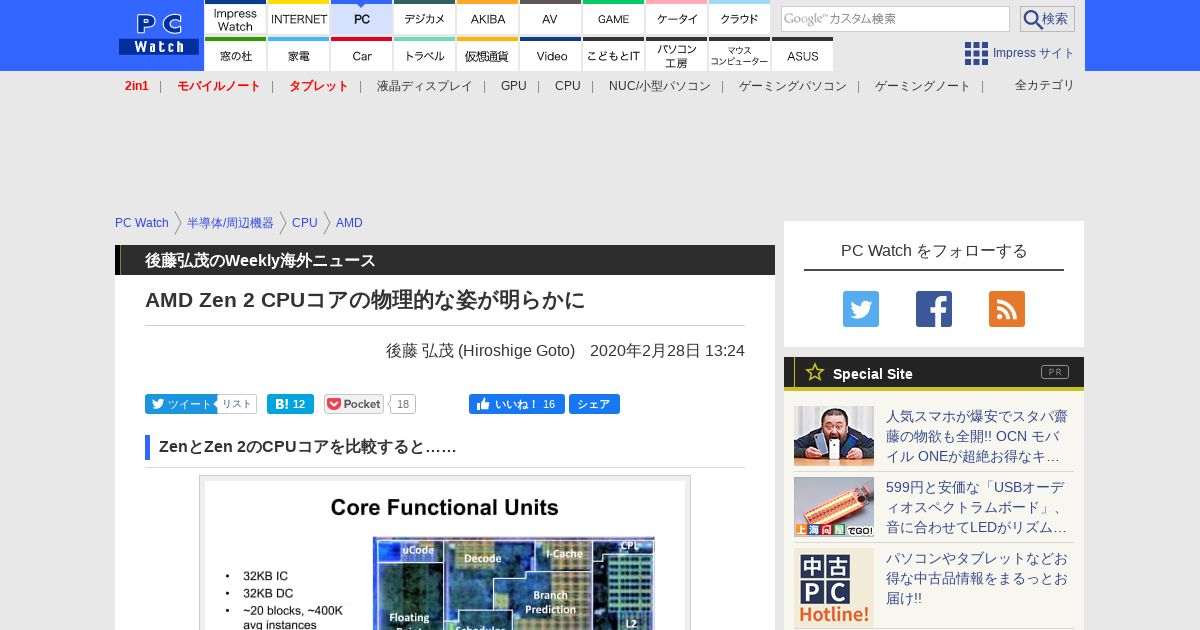The width and height of the screenshot is (1200, 630).
Task: Click CPU breadcrumb link
Action: 305,223
